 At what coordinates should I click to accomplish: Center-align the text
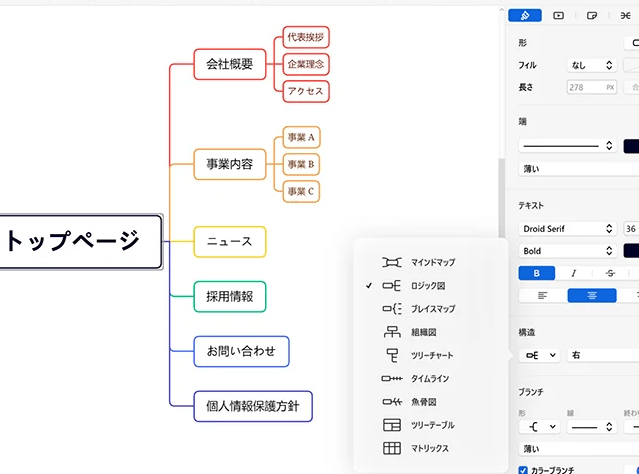592,295
